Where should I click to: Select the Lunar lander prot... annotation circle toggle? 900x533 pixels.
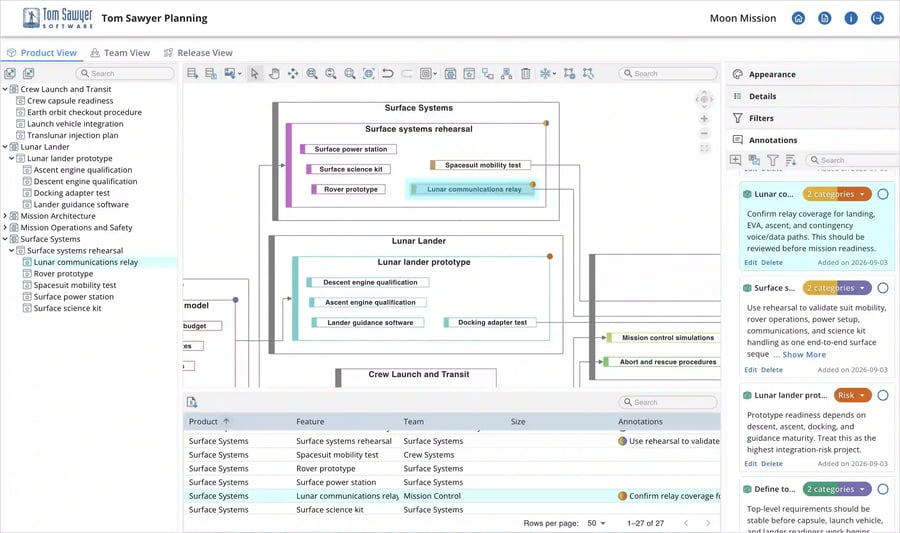click(x=883, y=395)
